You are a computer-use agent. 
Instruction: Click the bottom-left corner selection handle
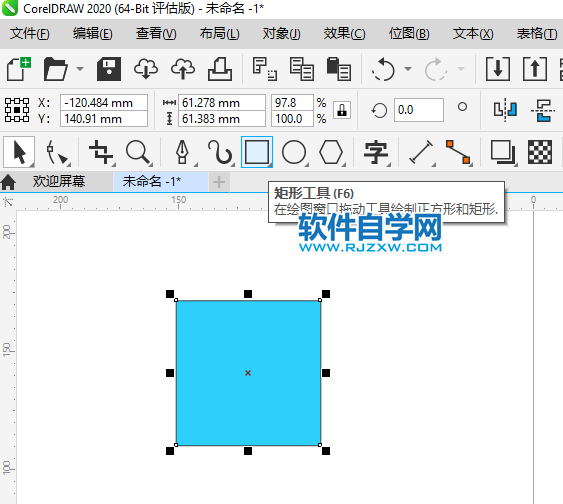point(170,451)
